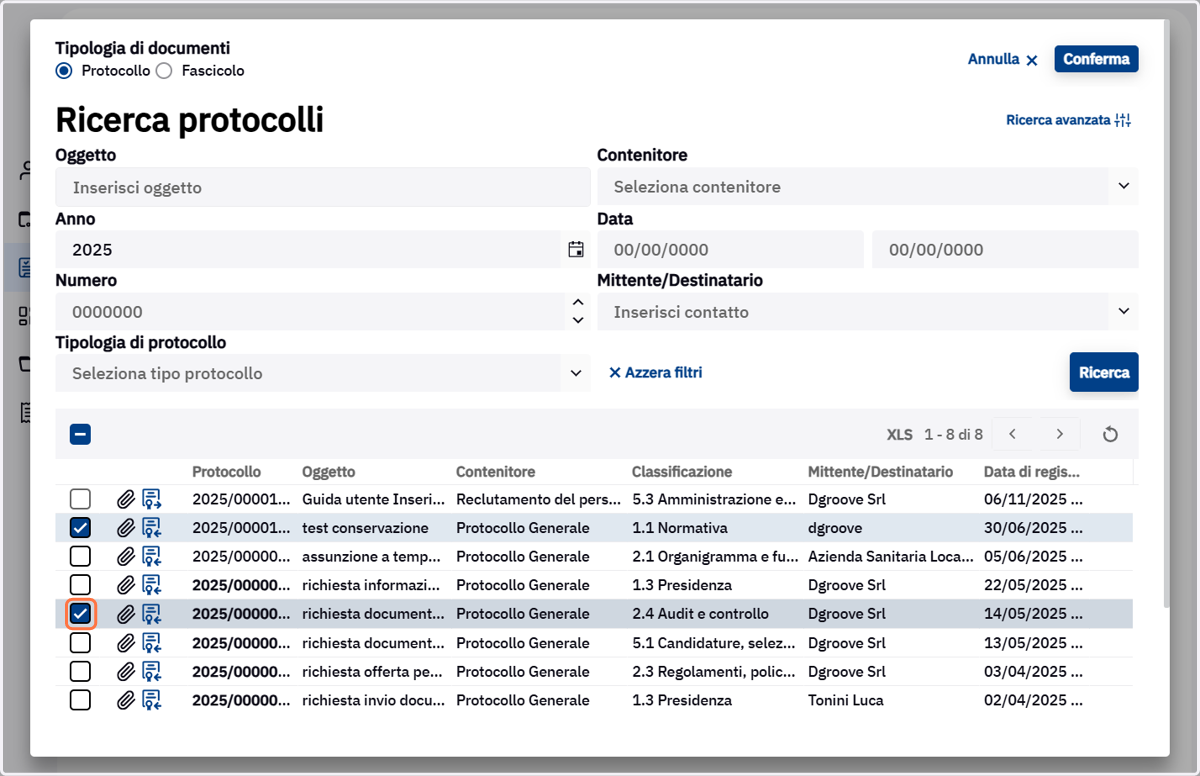Screen dimensions: 1200x776
Task: Run the search with the Ricerca button
Action: click(1104, 372)
